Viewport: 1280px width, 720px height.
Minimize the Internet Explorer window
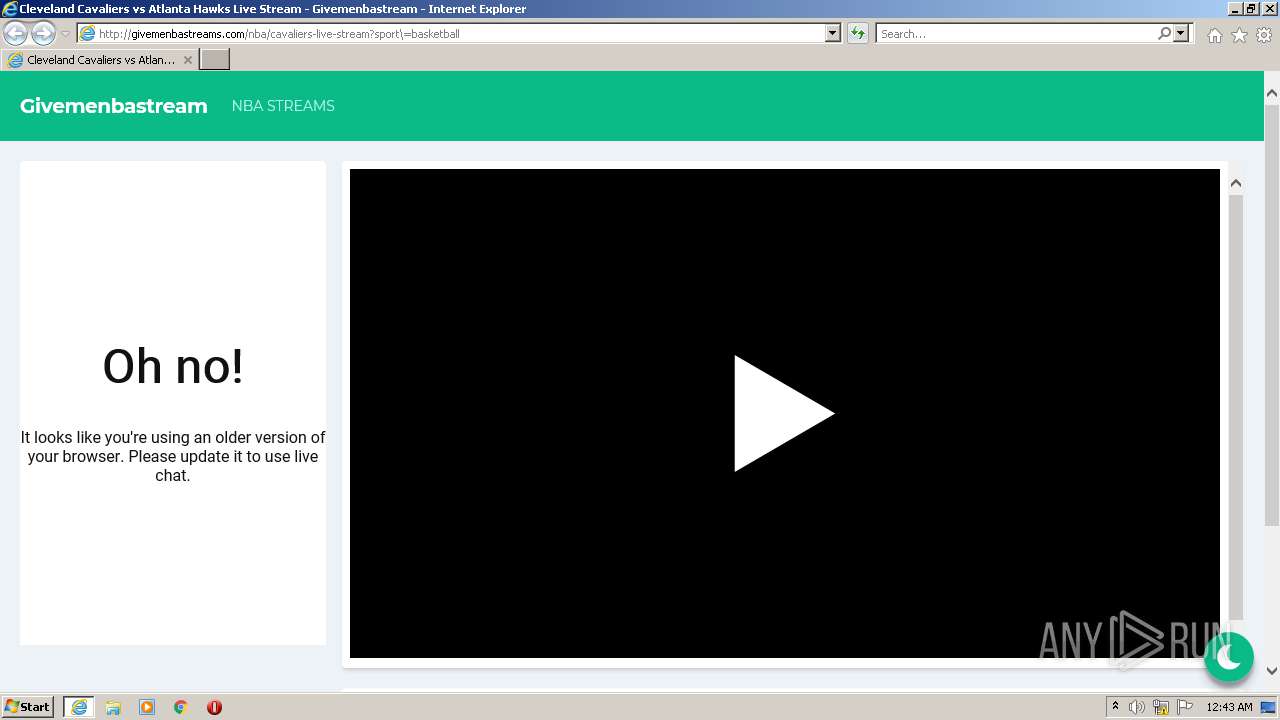1234,8
